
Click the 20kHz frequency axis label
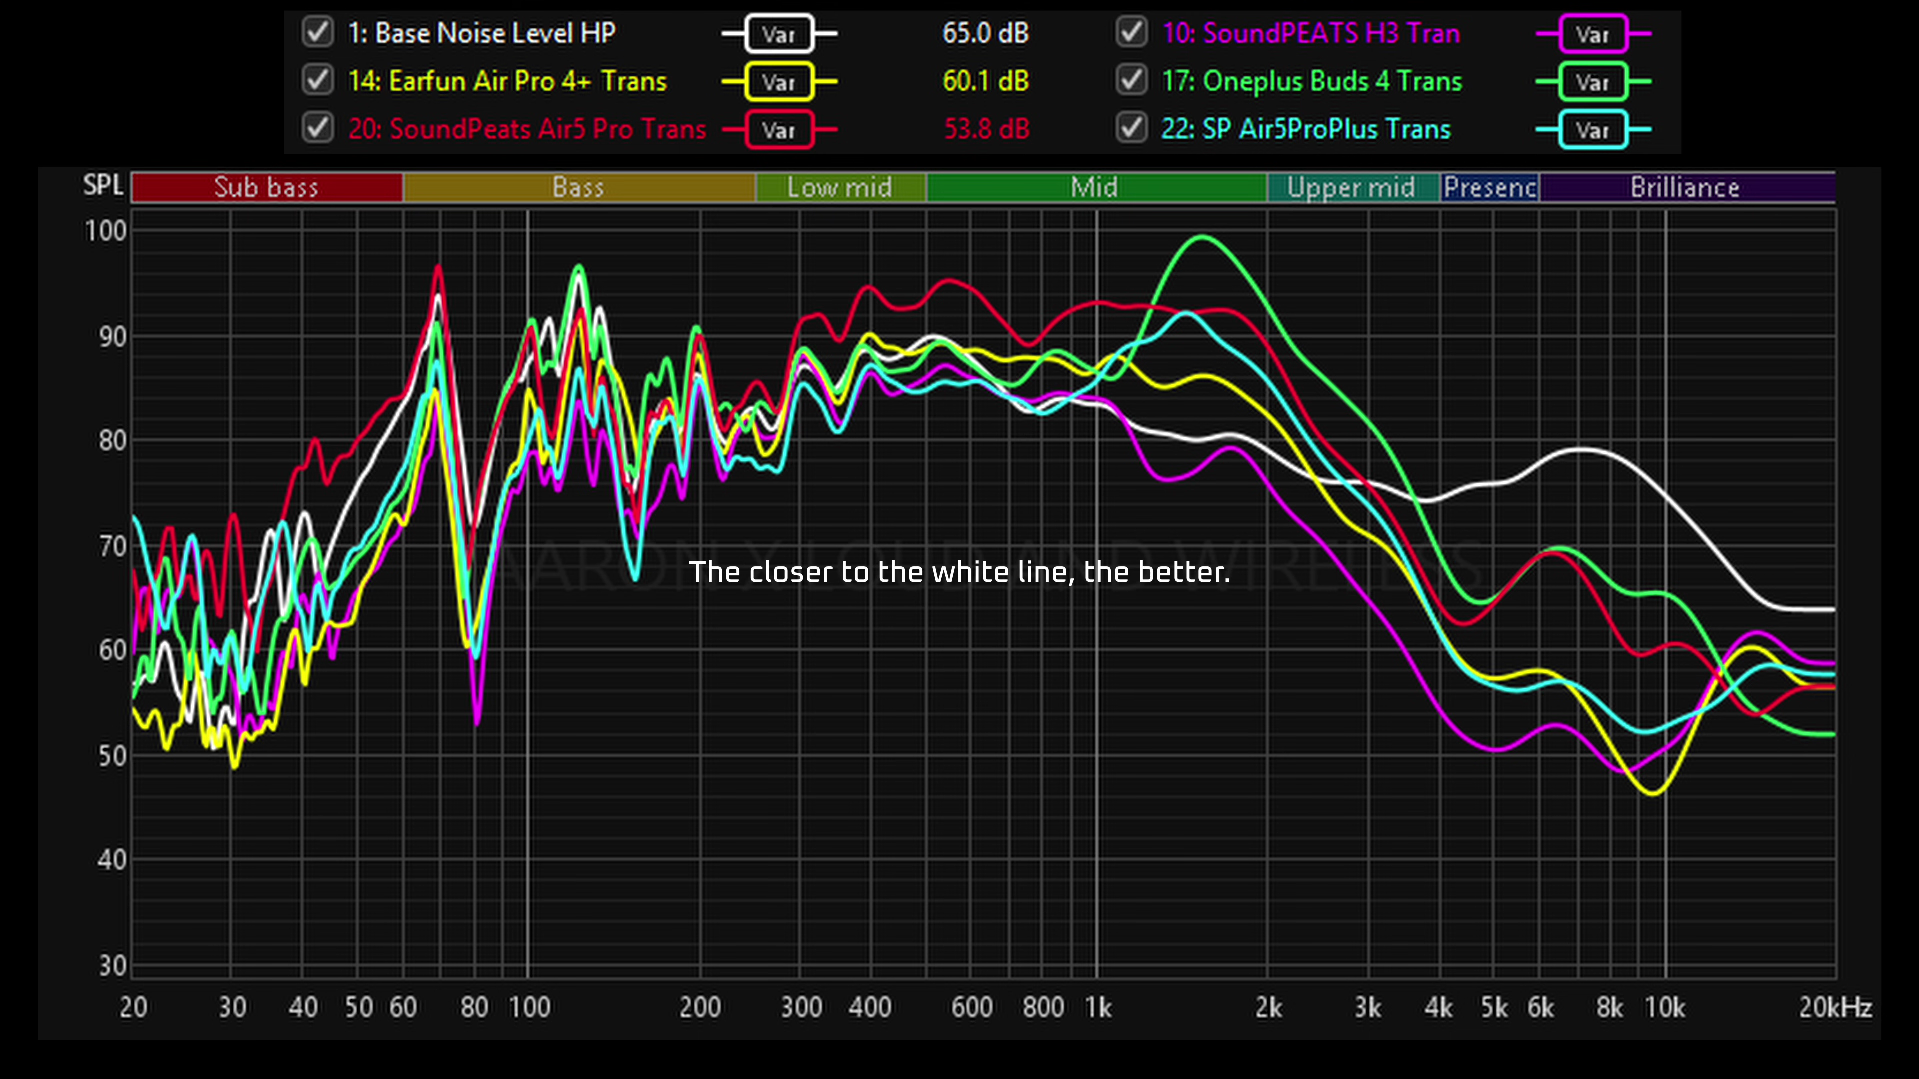coord(1835,1007)
